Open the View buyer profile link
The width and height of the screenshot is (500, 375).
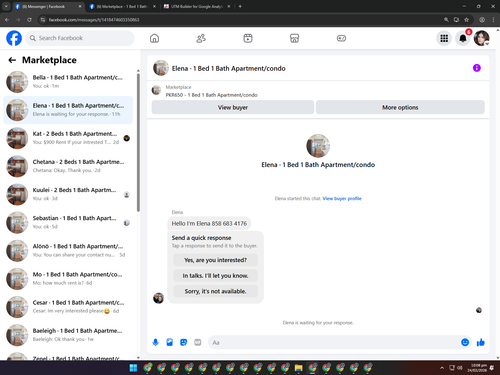[342, 199]
